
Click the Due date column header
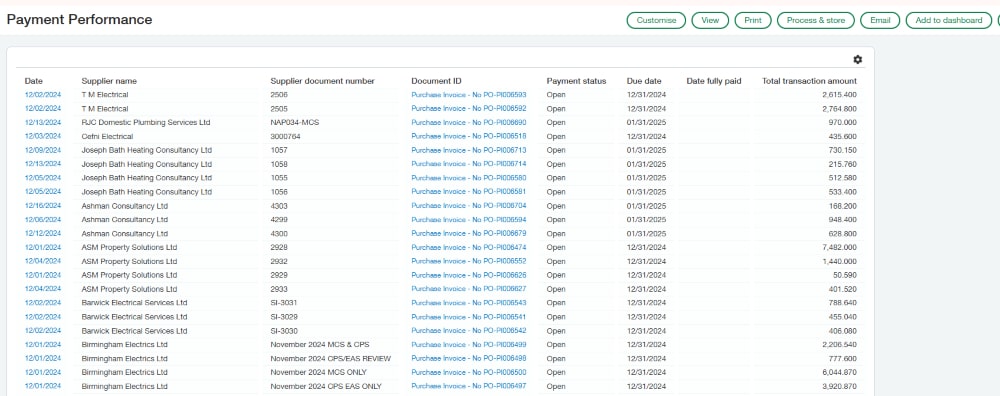(644, 81)
